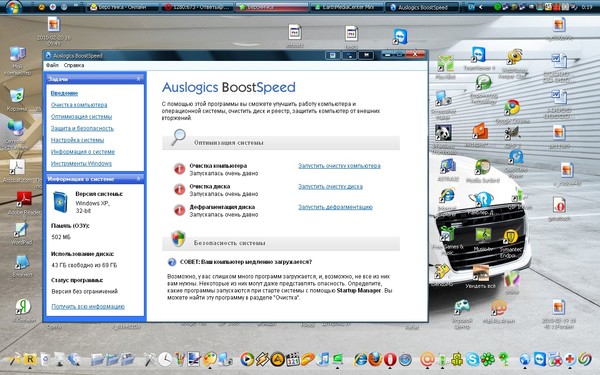
Task: Click the EN language indicator
Action: [472, 7]
